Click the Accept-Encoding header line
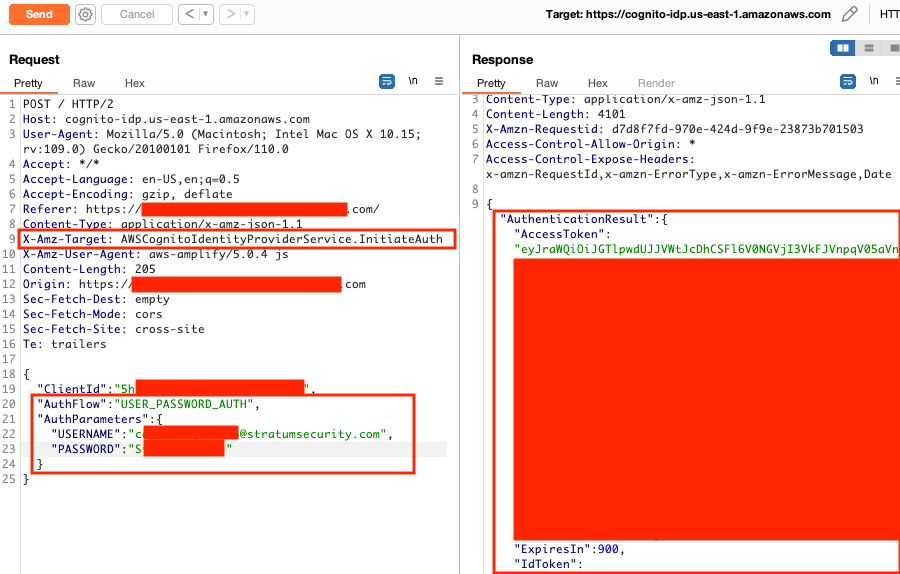 (127, 194)
